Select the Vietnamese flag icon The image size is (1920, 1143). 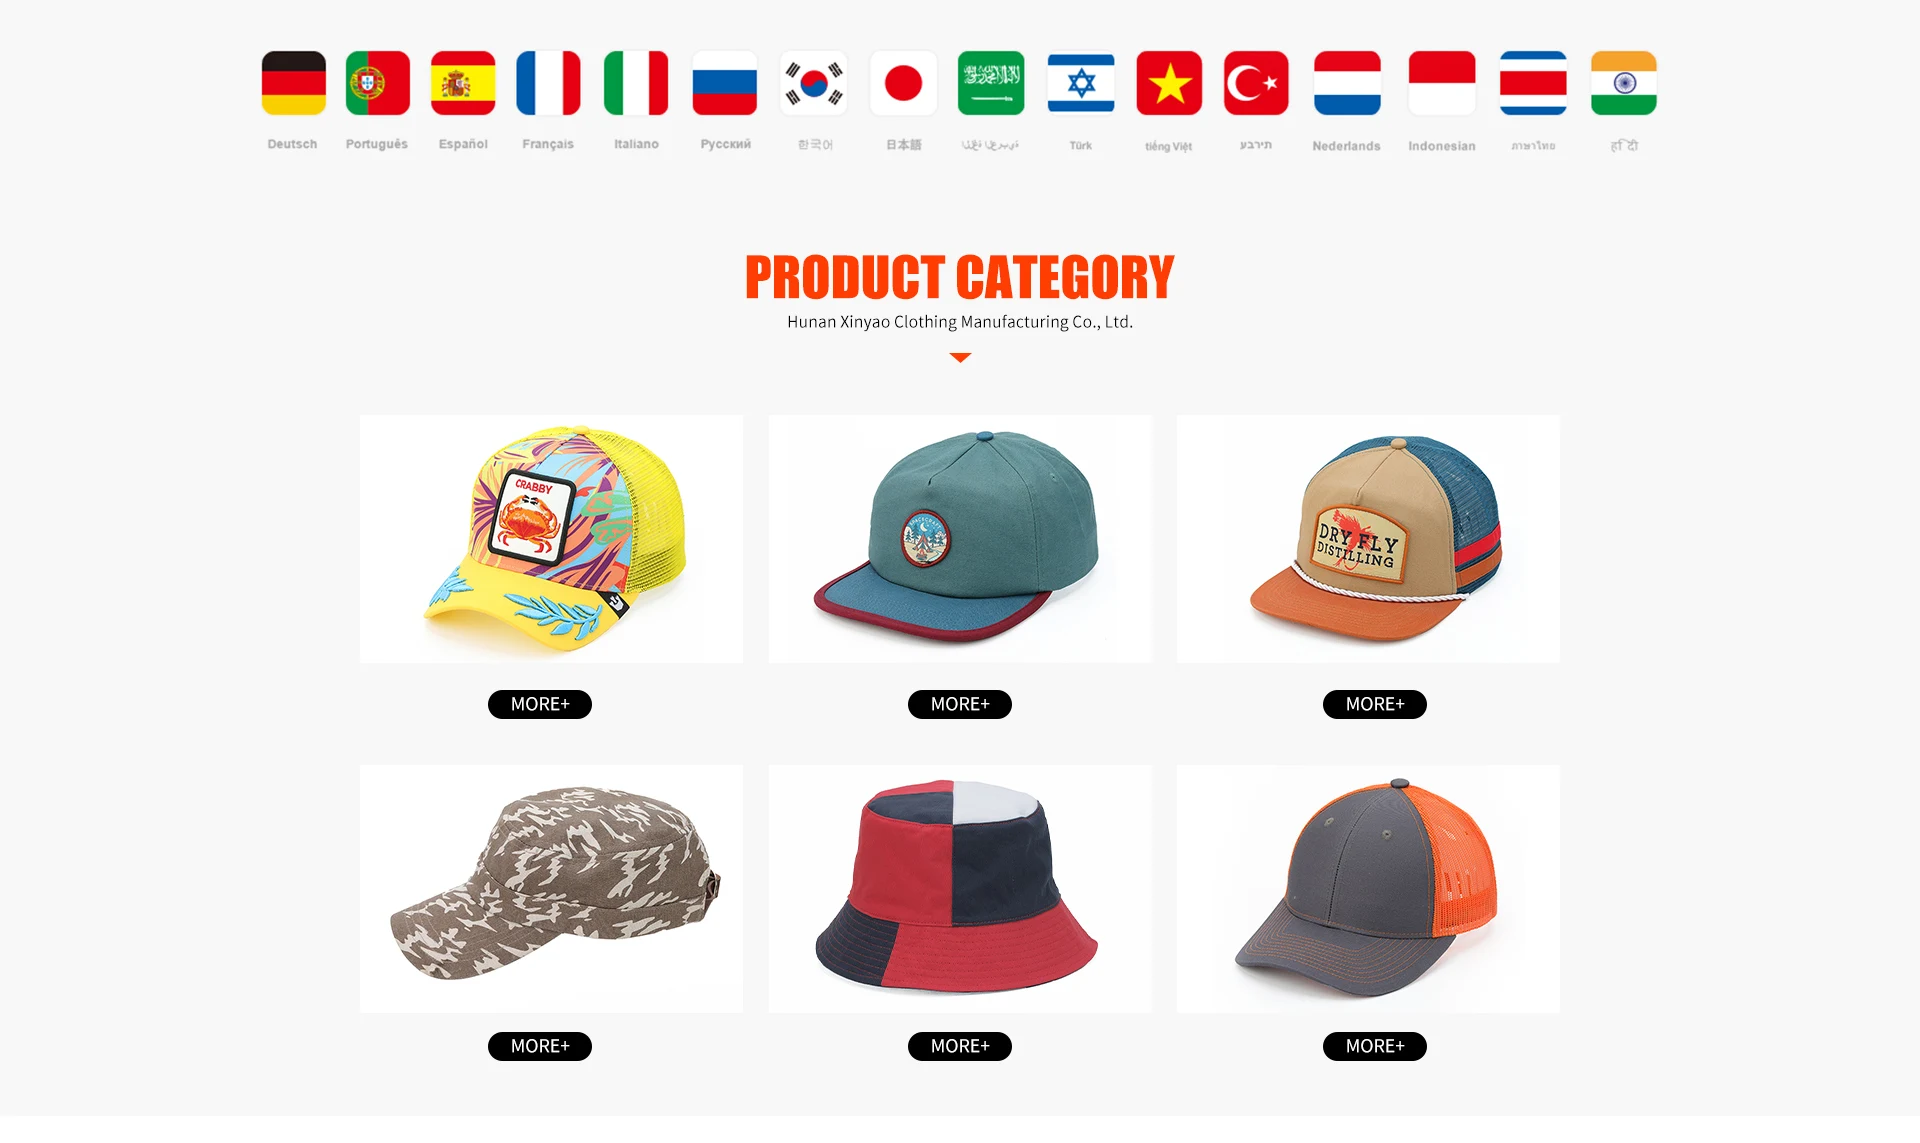[1169, 83]
